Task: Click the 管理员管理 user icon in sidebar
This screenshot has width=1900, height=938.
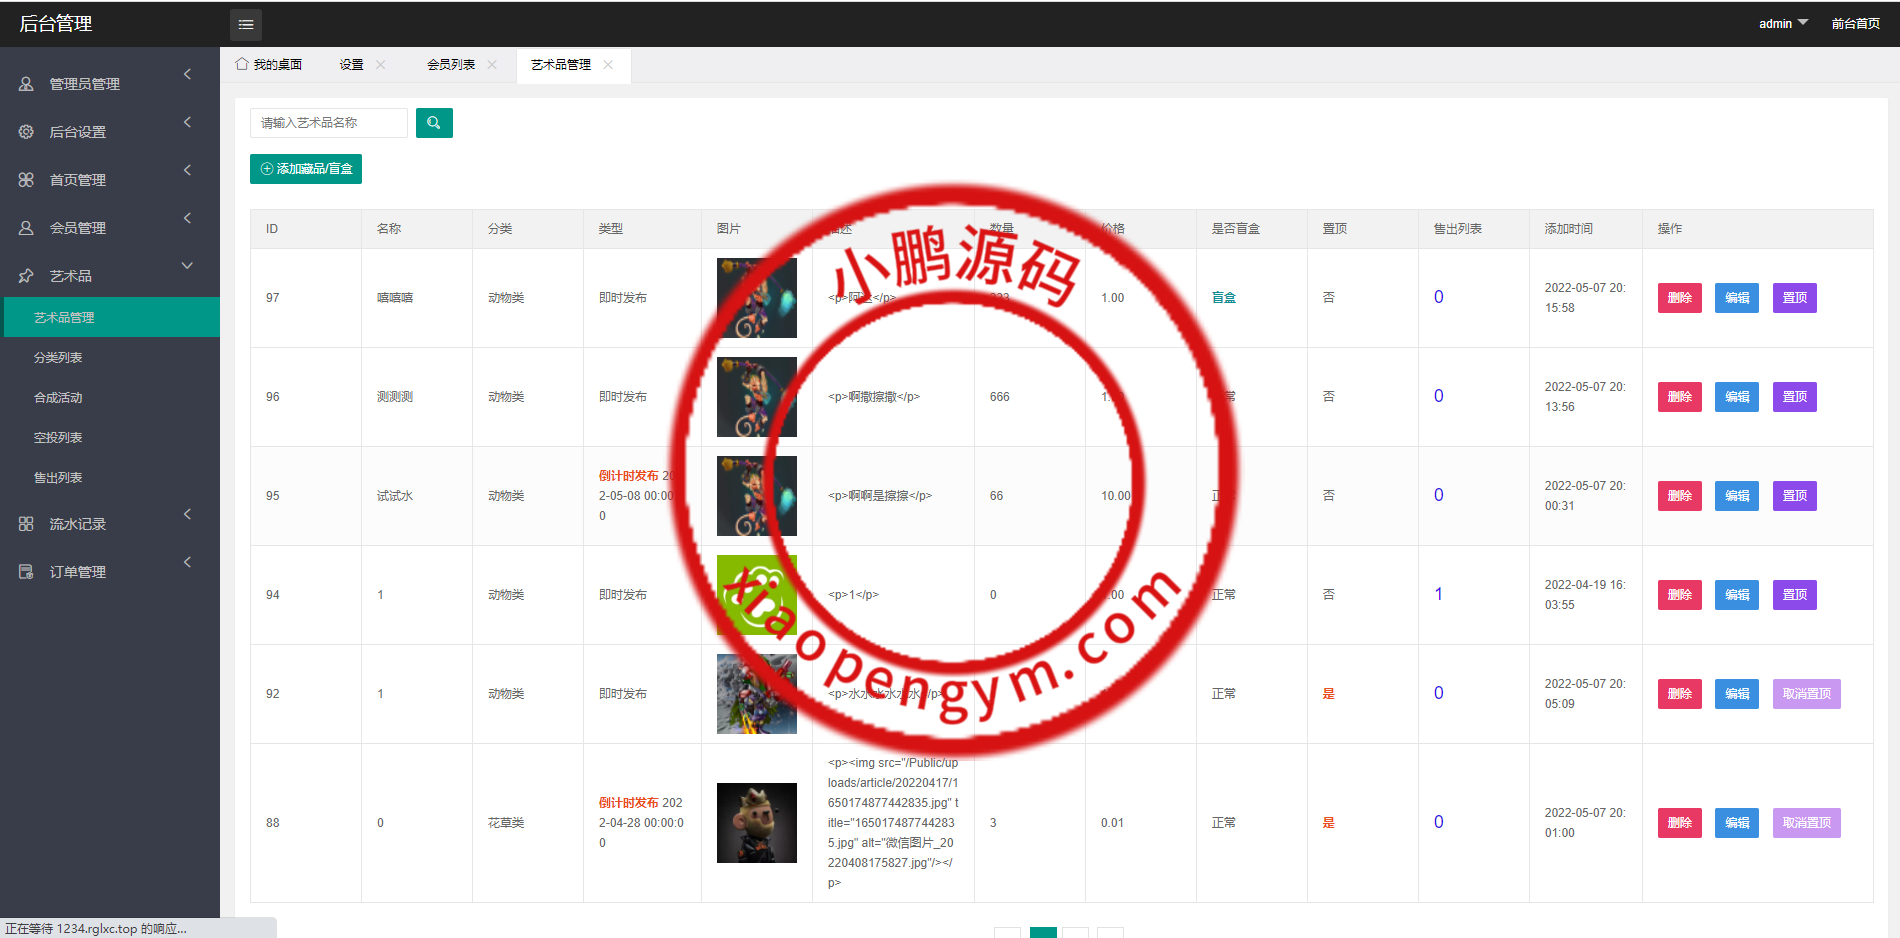Action: coord(26,84)
